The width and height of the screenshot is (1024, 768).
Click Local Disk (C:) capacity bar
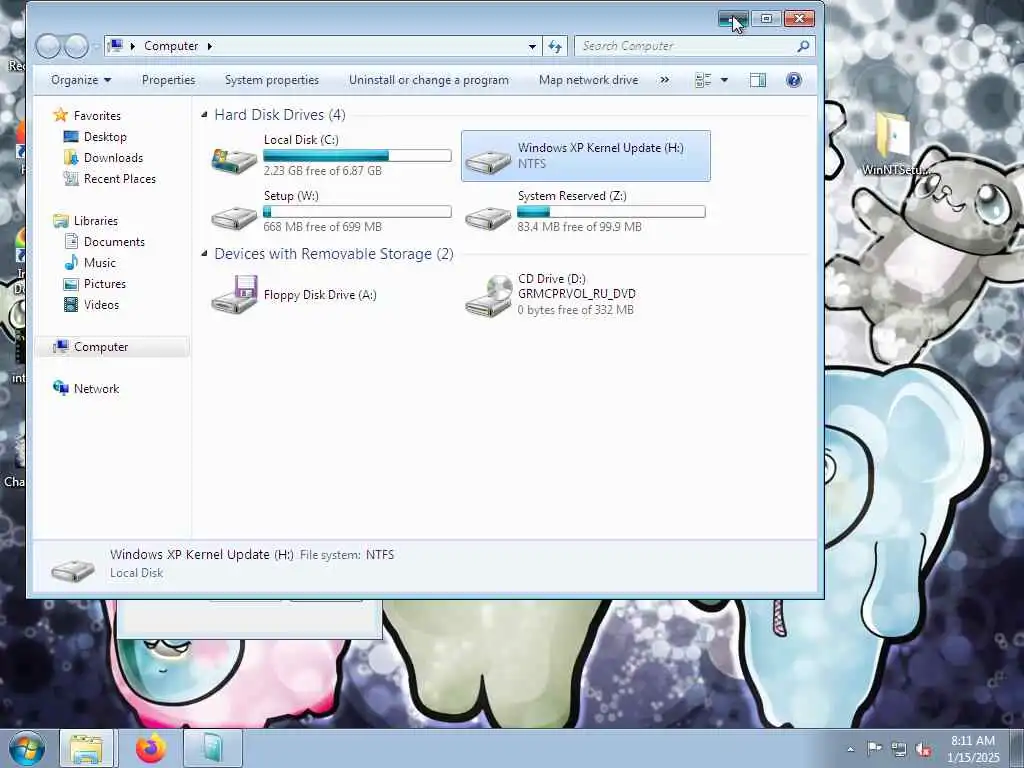coord(357,155)
